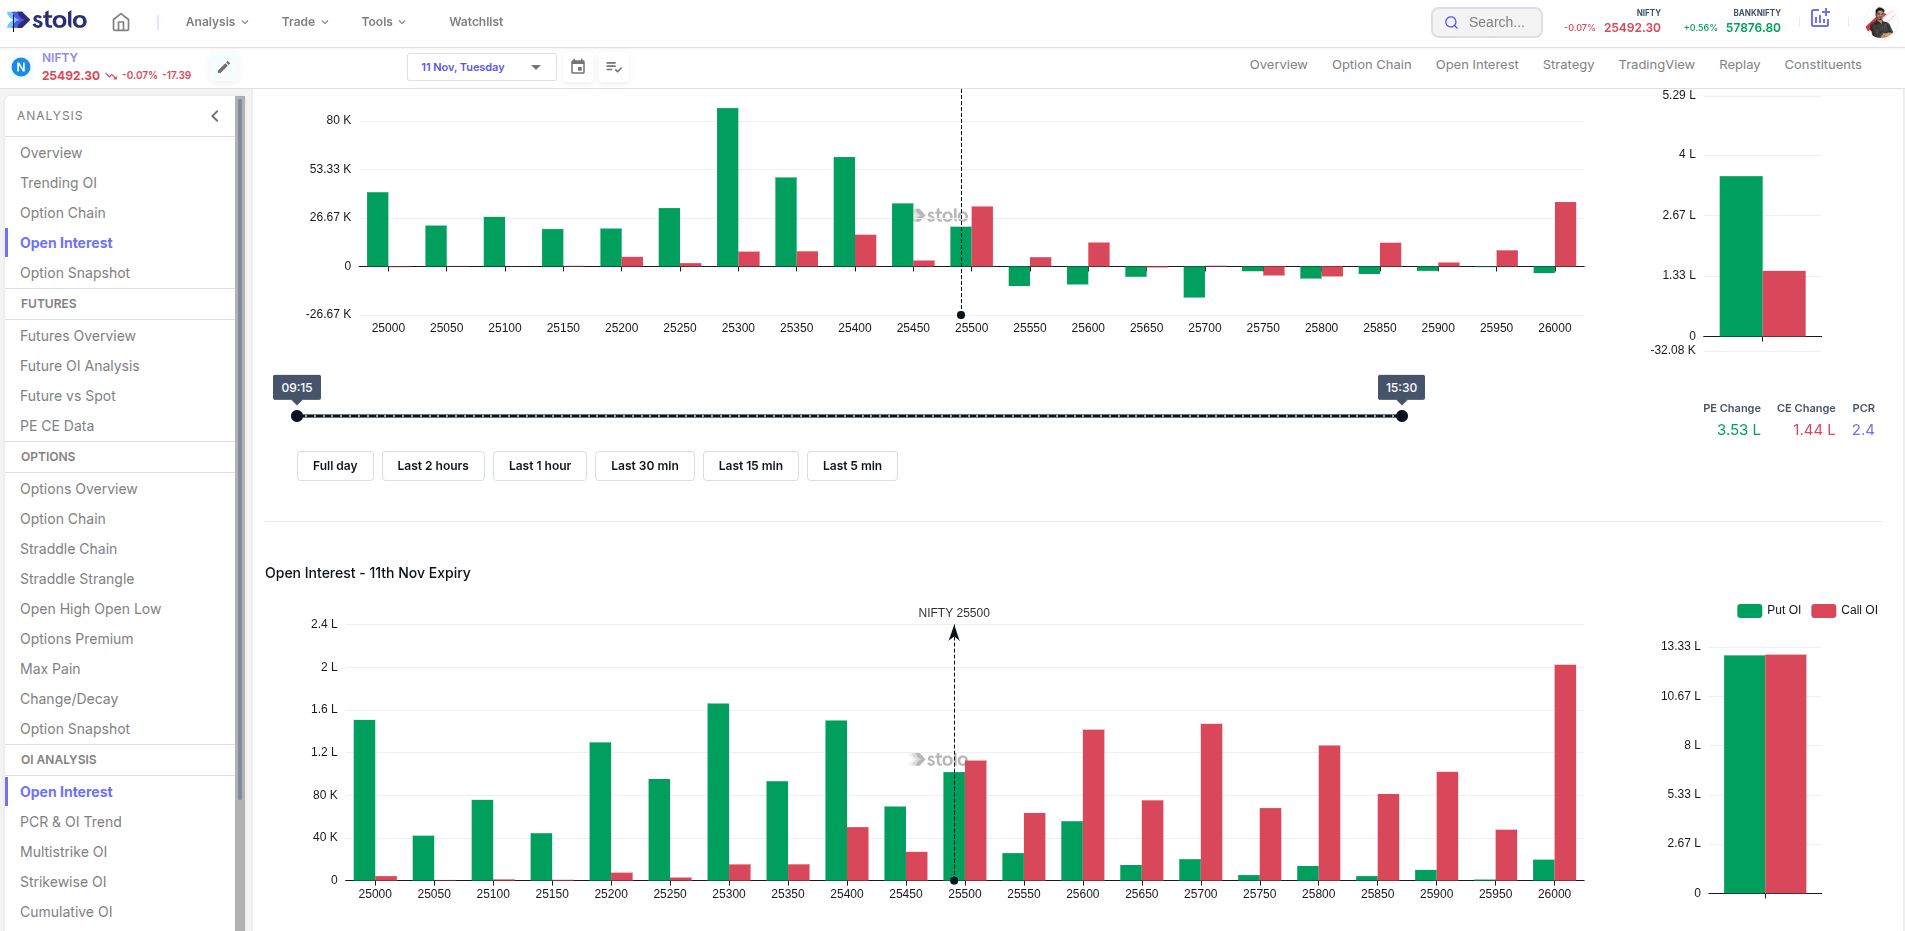Click the add-chart icon in top right
The height and width of the screenshot is (931, 1905).
click(1820, 19)
